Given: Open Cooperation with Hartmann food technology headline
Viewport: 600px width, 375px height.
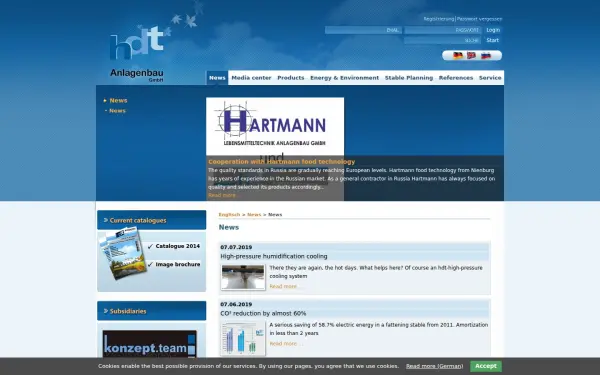Looking at the screenshot, I should pos(282,162).
